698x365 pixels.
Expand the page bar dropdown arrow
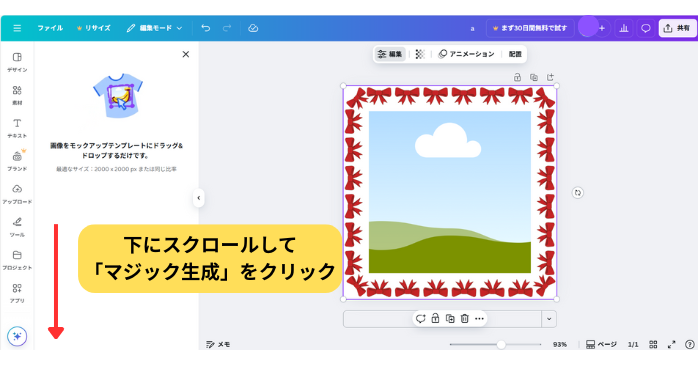549,319
